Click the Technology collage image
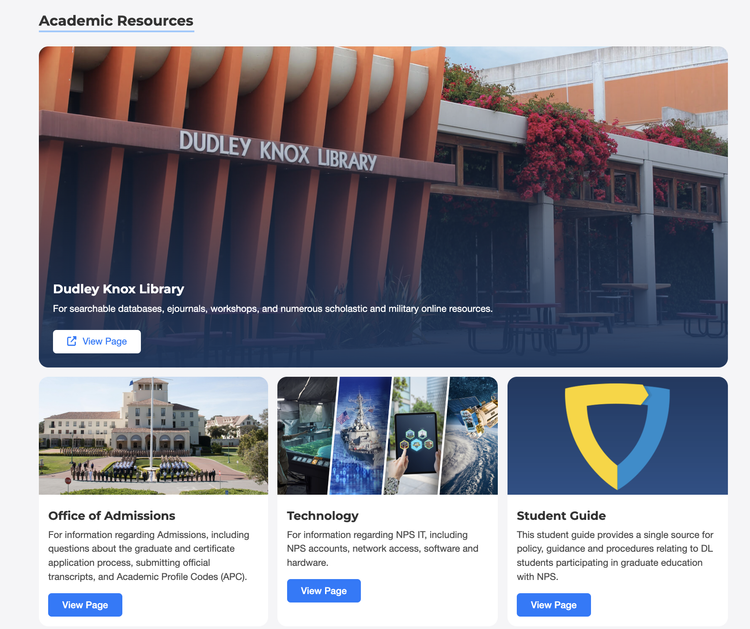 click(387, 436)
